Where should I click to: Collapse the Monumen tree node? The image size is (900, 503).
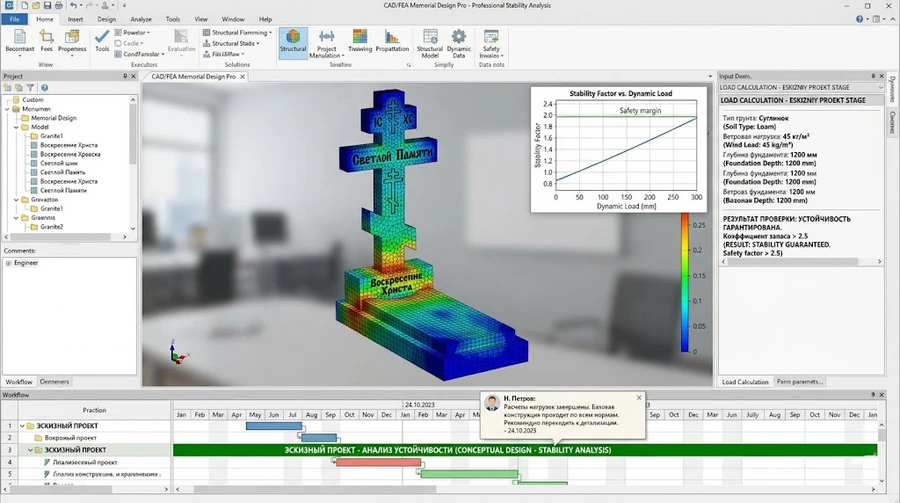(7, 109)
